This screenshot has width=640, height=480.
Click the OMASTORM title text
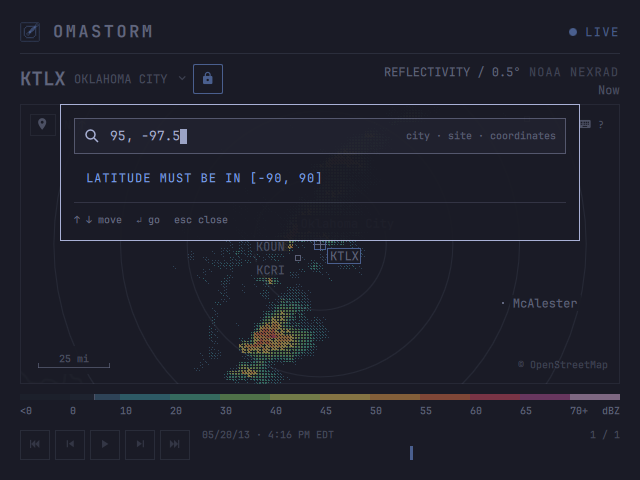click(x=103, y=32)
